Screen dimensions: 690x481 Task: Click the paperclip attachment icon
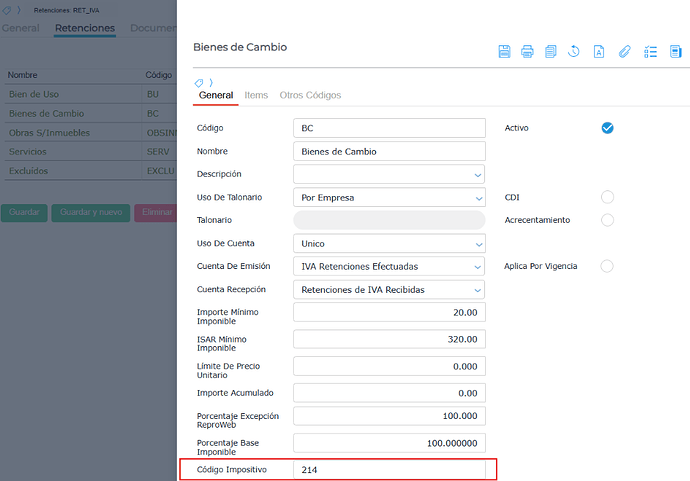[x=624, y=51]
